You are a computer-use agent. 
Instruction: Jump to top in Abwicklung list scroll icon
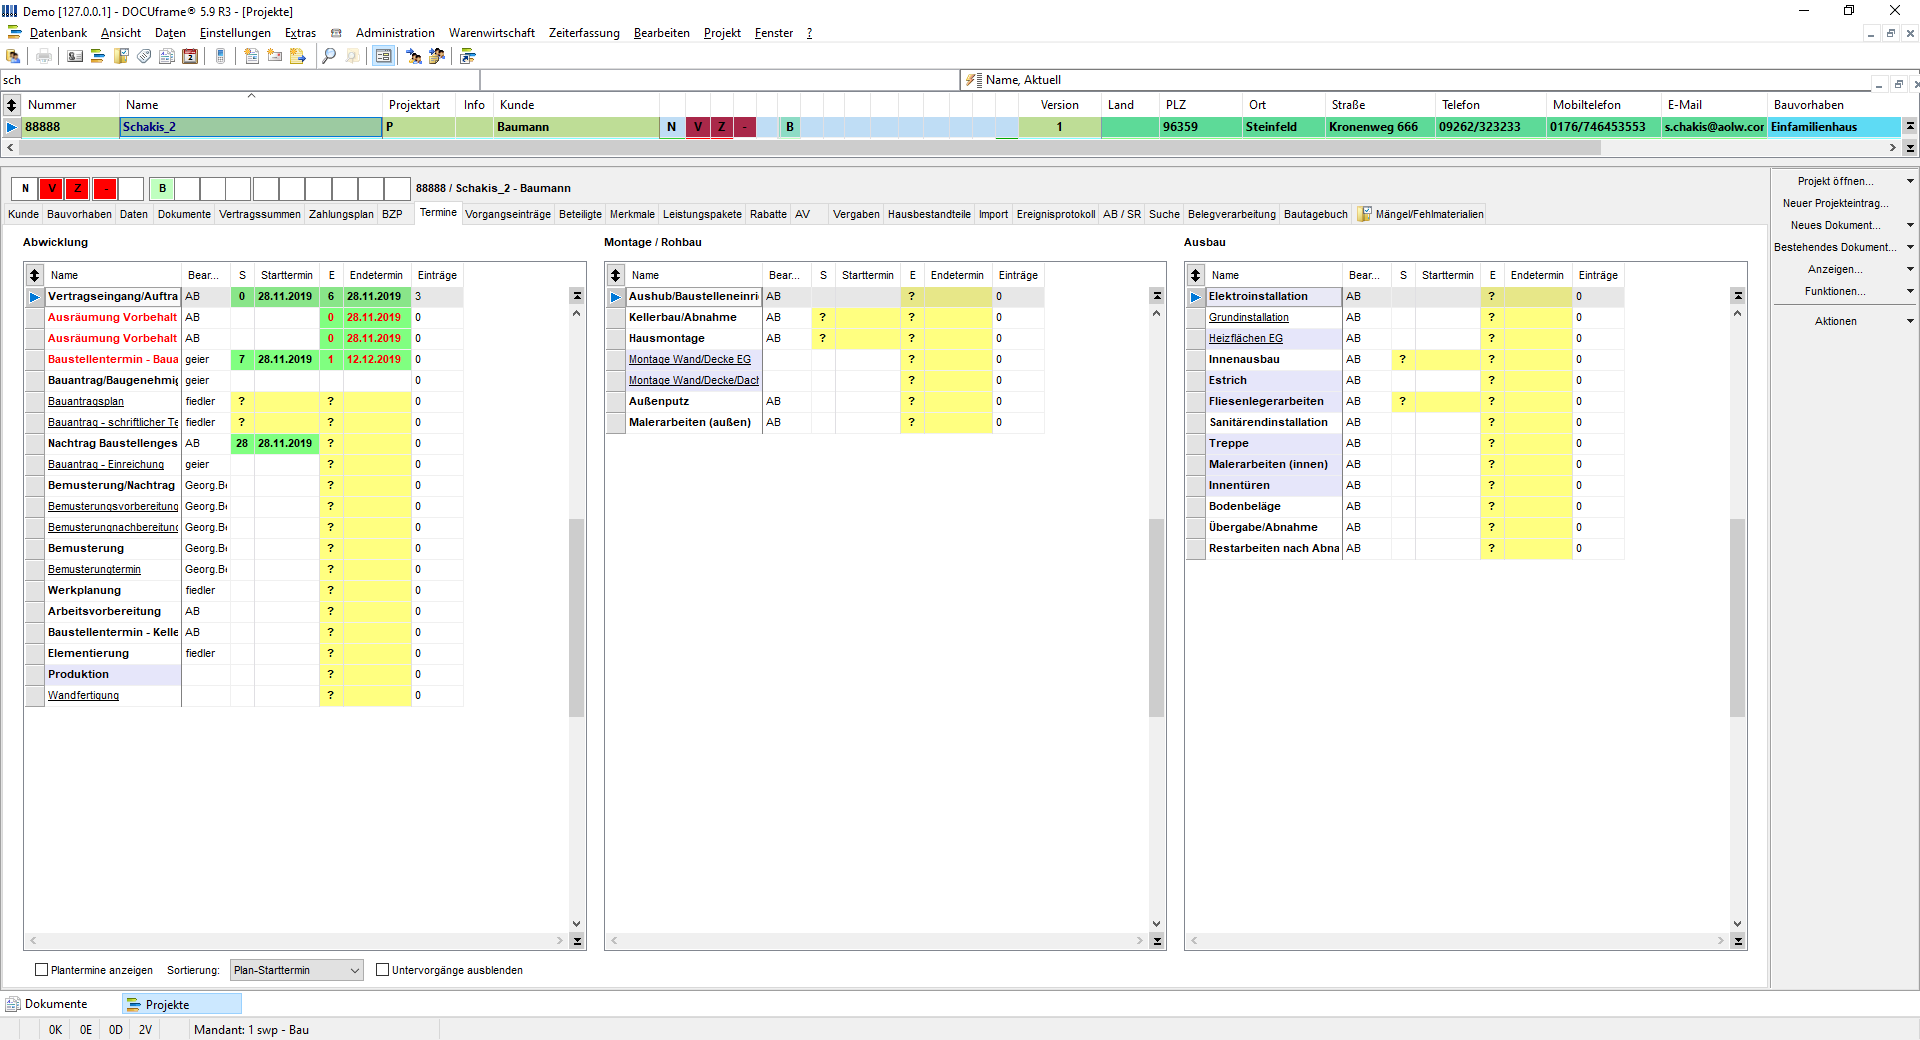pyautogui.click(x=577, y=296)
